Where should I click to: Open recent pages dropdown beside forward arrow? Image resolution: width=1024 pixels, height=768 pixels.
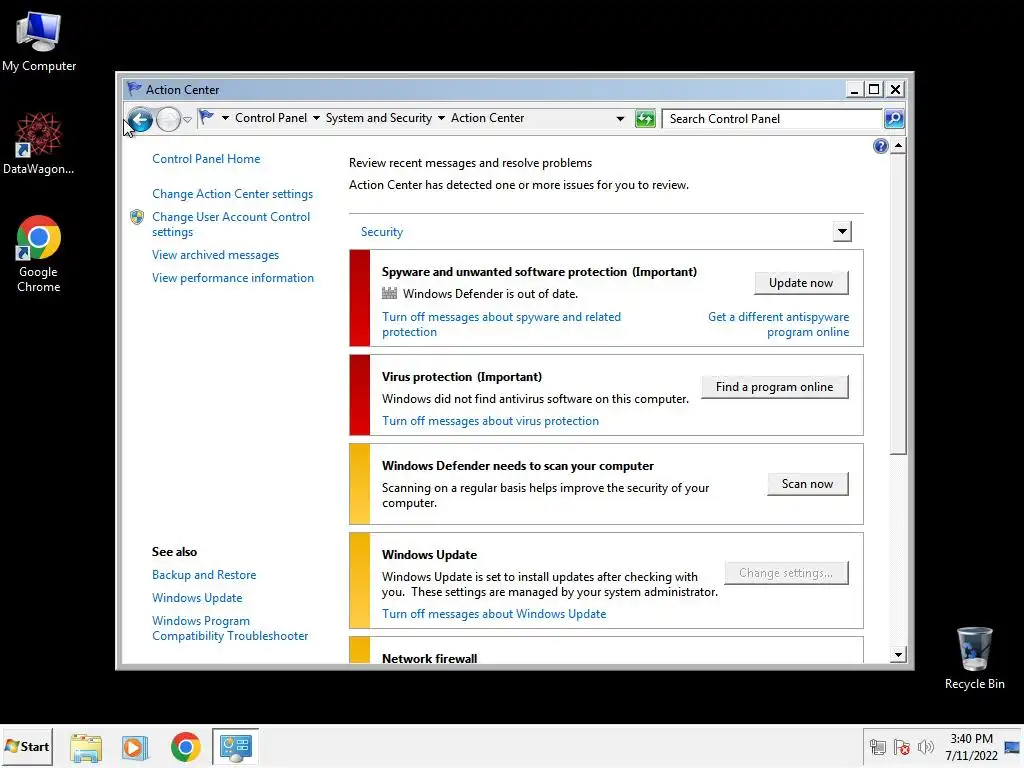point(187,120)
